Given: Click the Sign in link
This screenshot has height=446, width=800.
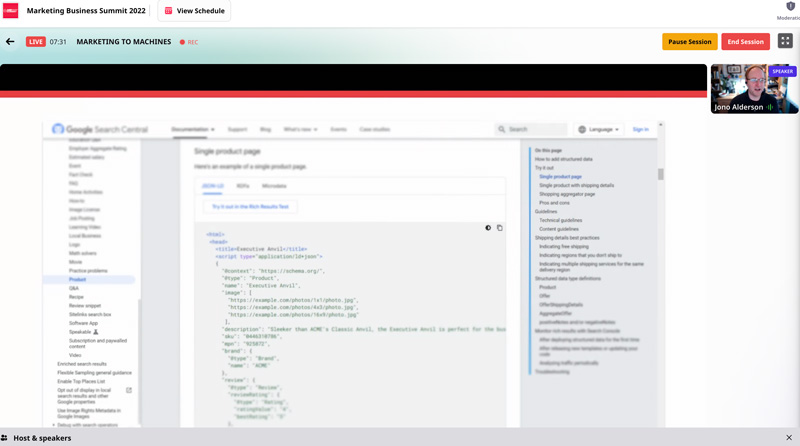Looking at the screenshot, I should [x=640, y=130].
